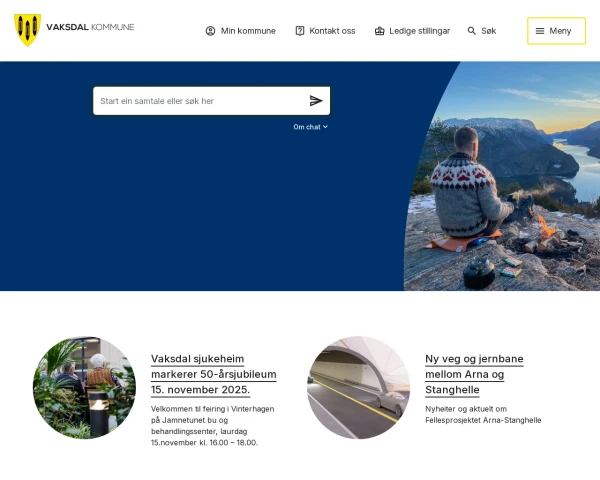
Task: Click the Vinterhagen circular article thumbnail
Action: click(84, 387)
